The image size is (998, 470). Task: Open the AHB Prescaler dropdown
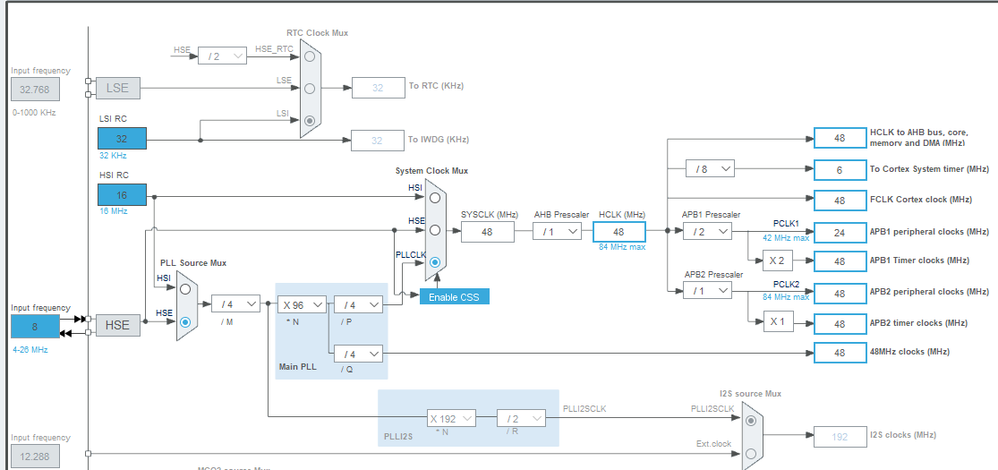click(557, 232)
